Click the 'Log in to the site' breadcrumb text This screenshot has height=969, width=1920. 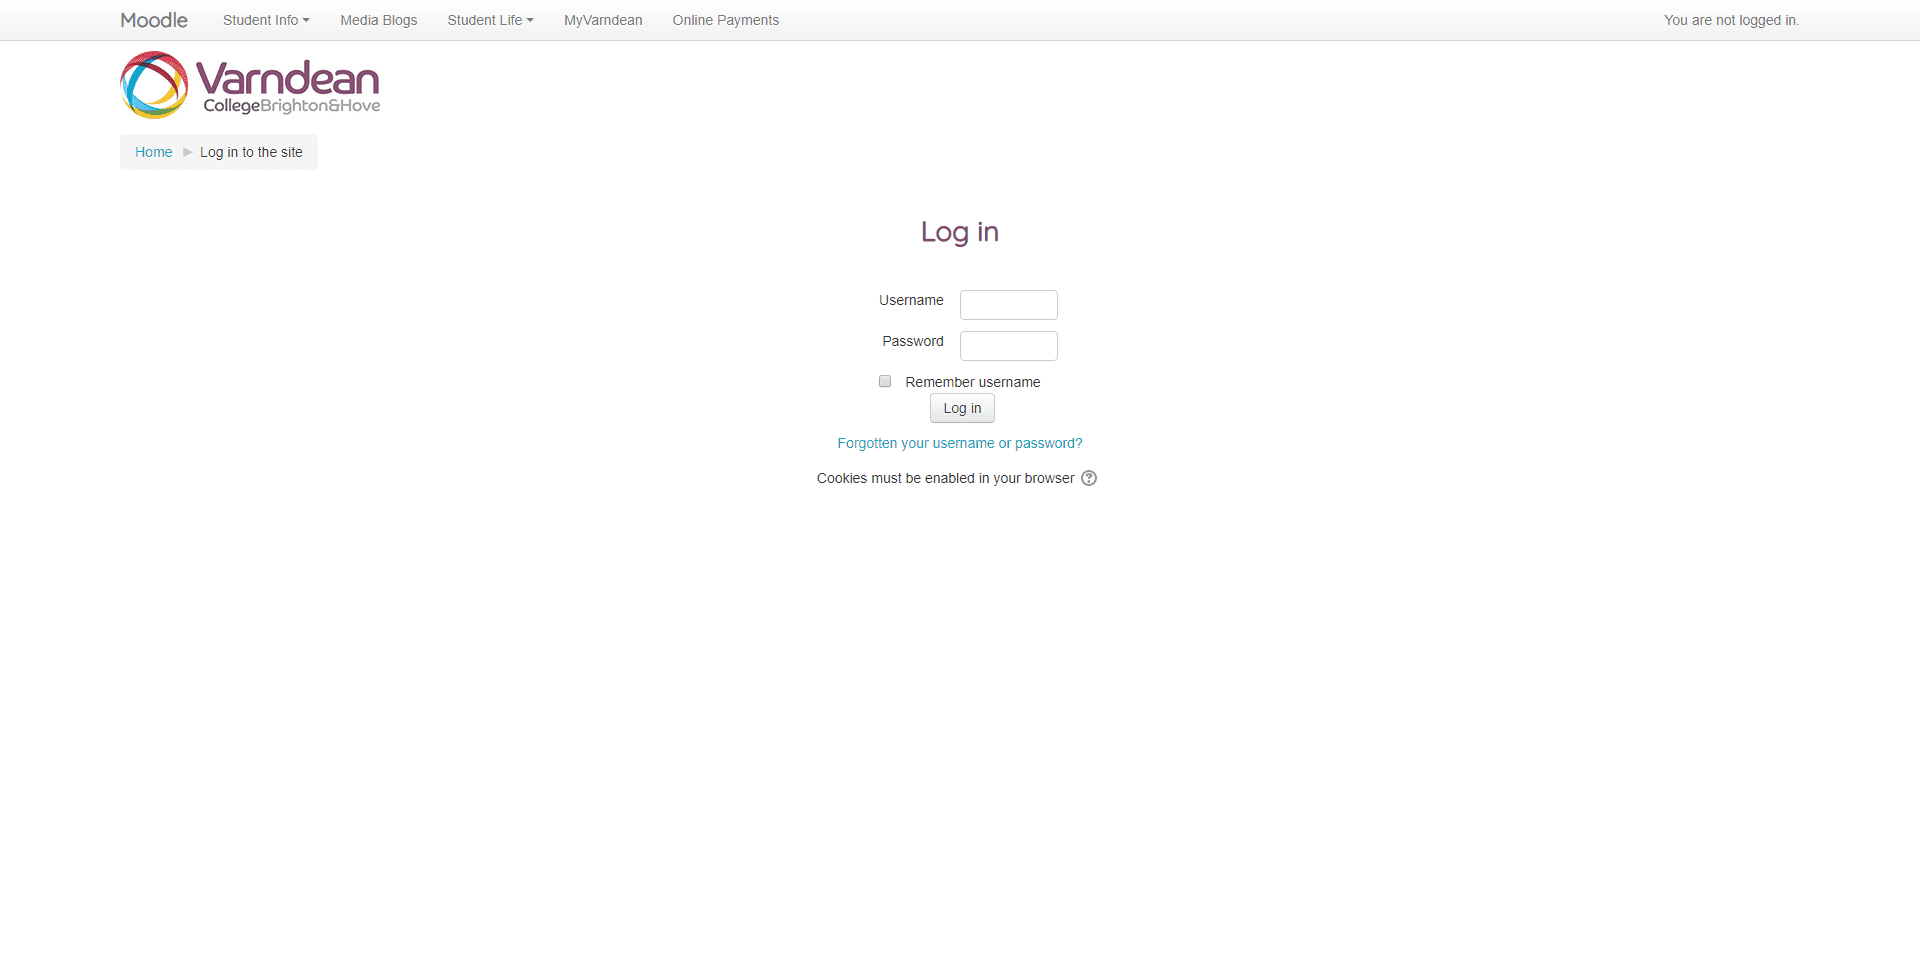click(251, 152)
